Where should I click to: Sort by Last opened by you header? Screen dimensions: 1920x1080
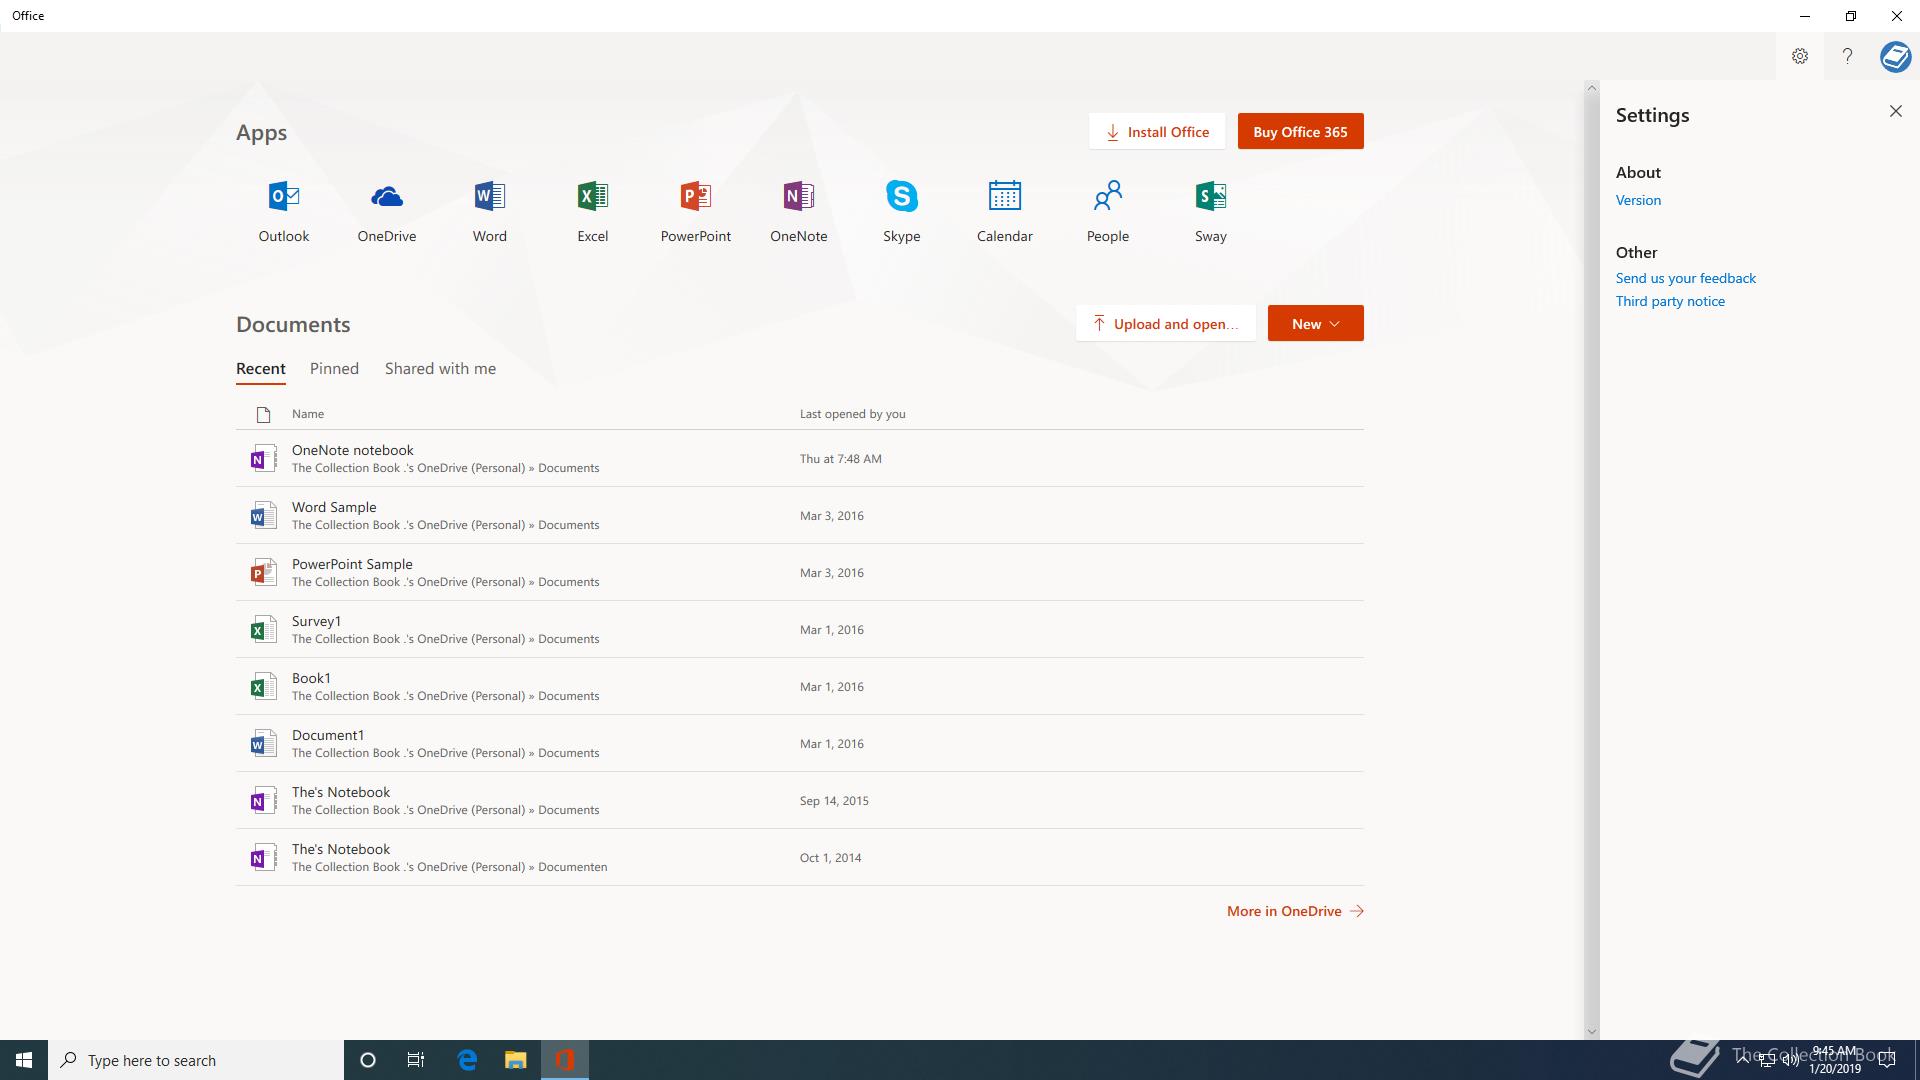(x=853, y=414)
